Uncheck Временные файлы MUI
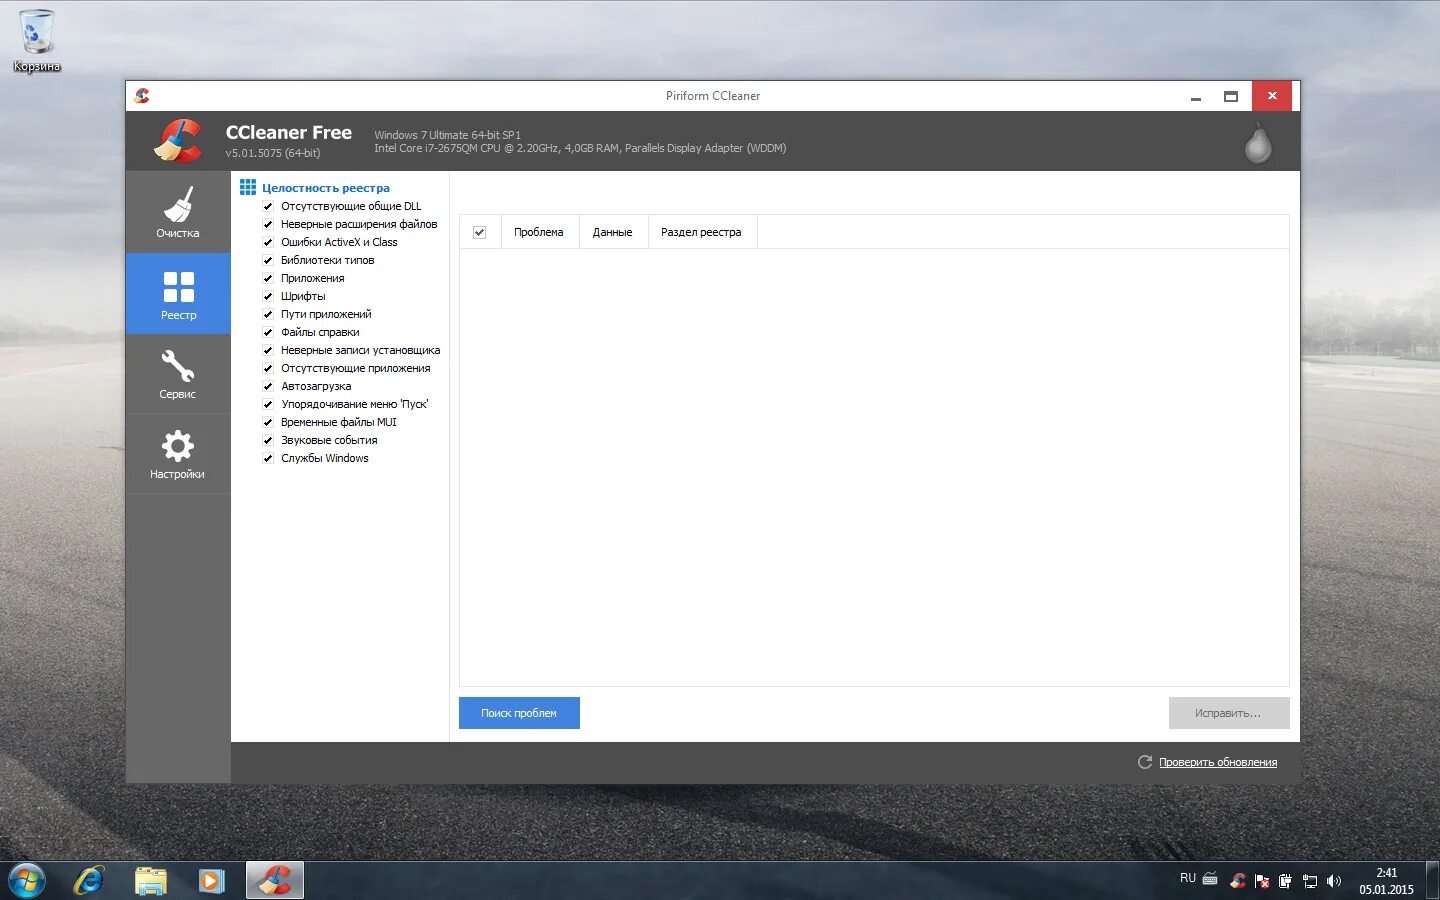 268,422
